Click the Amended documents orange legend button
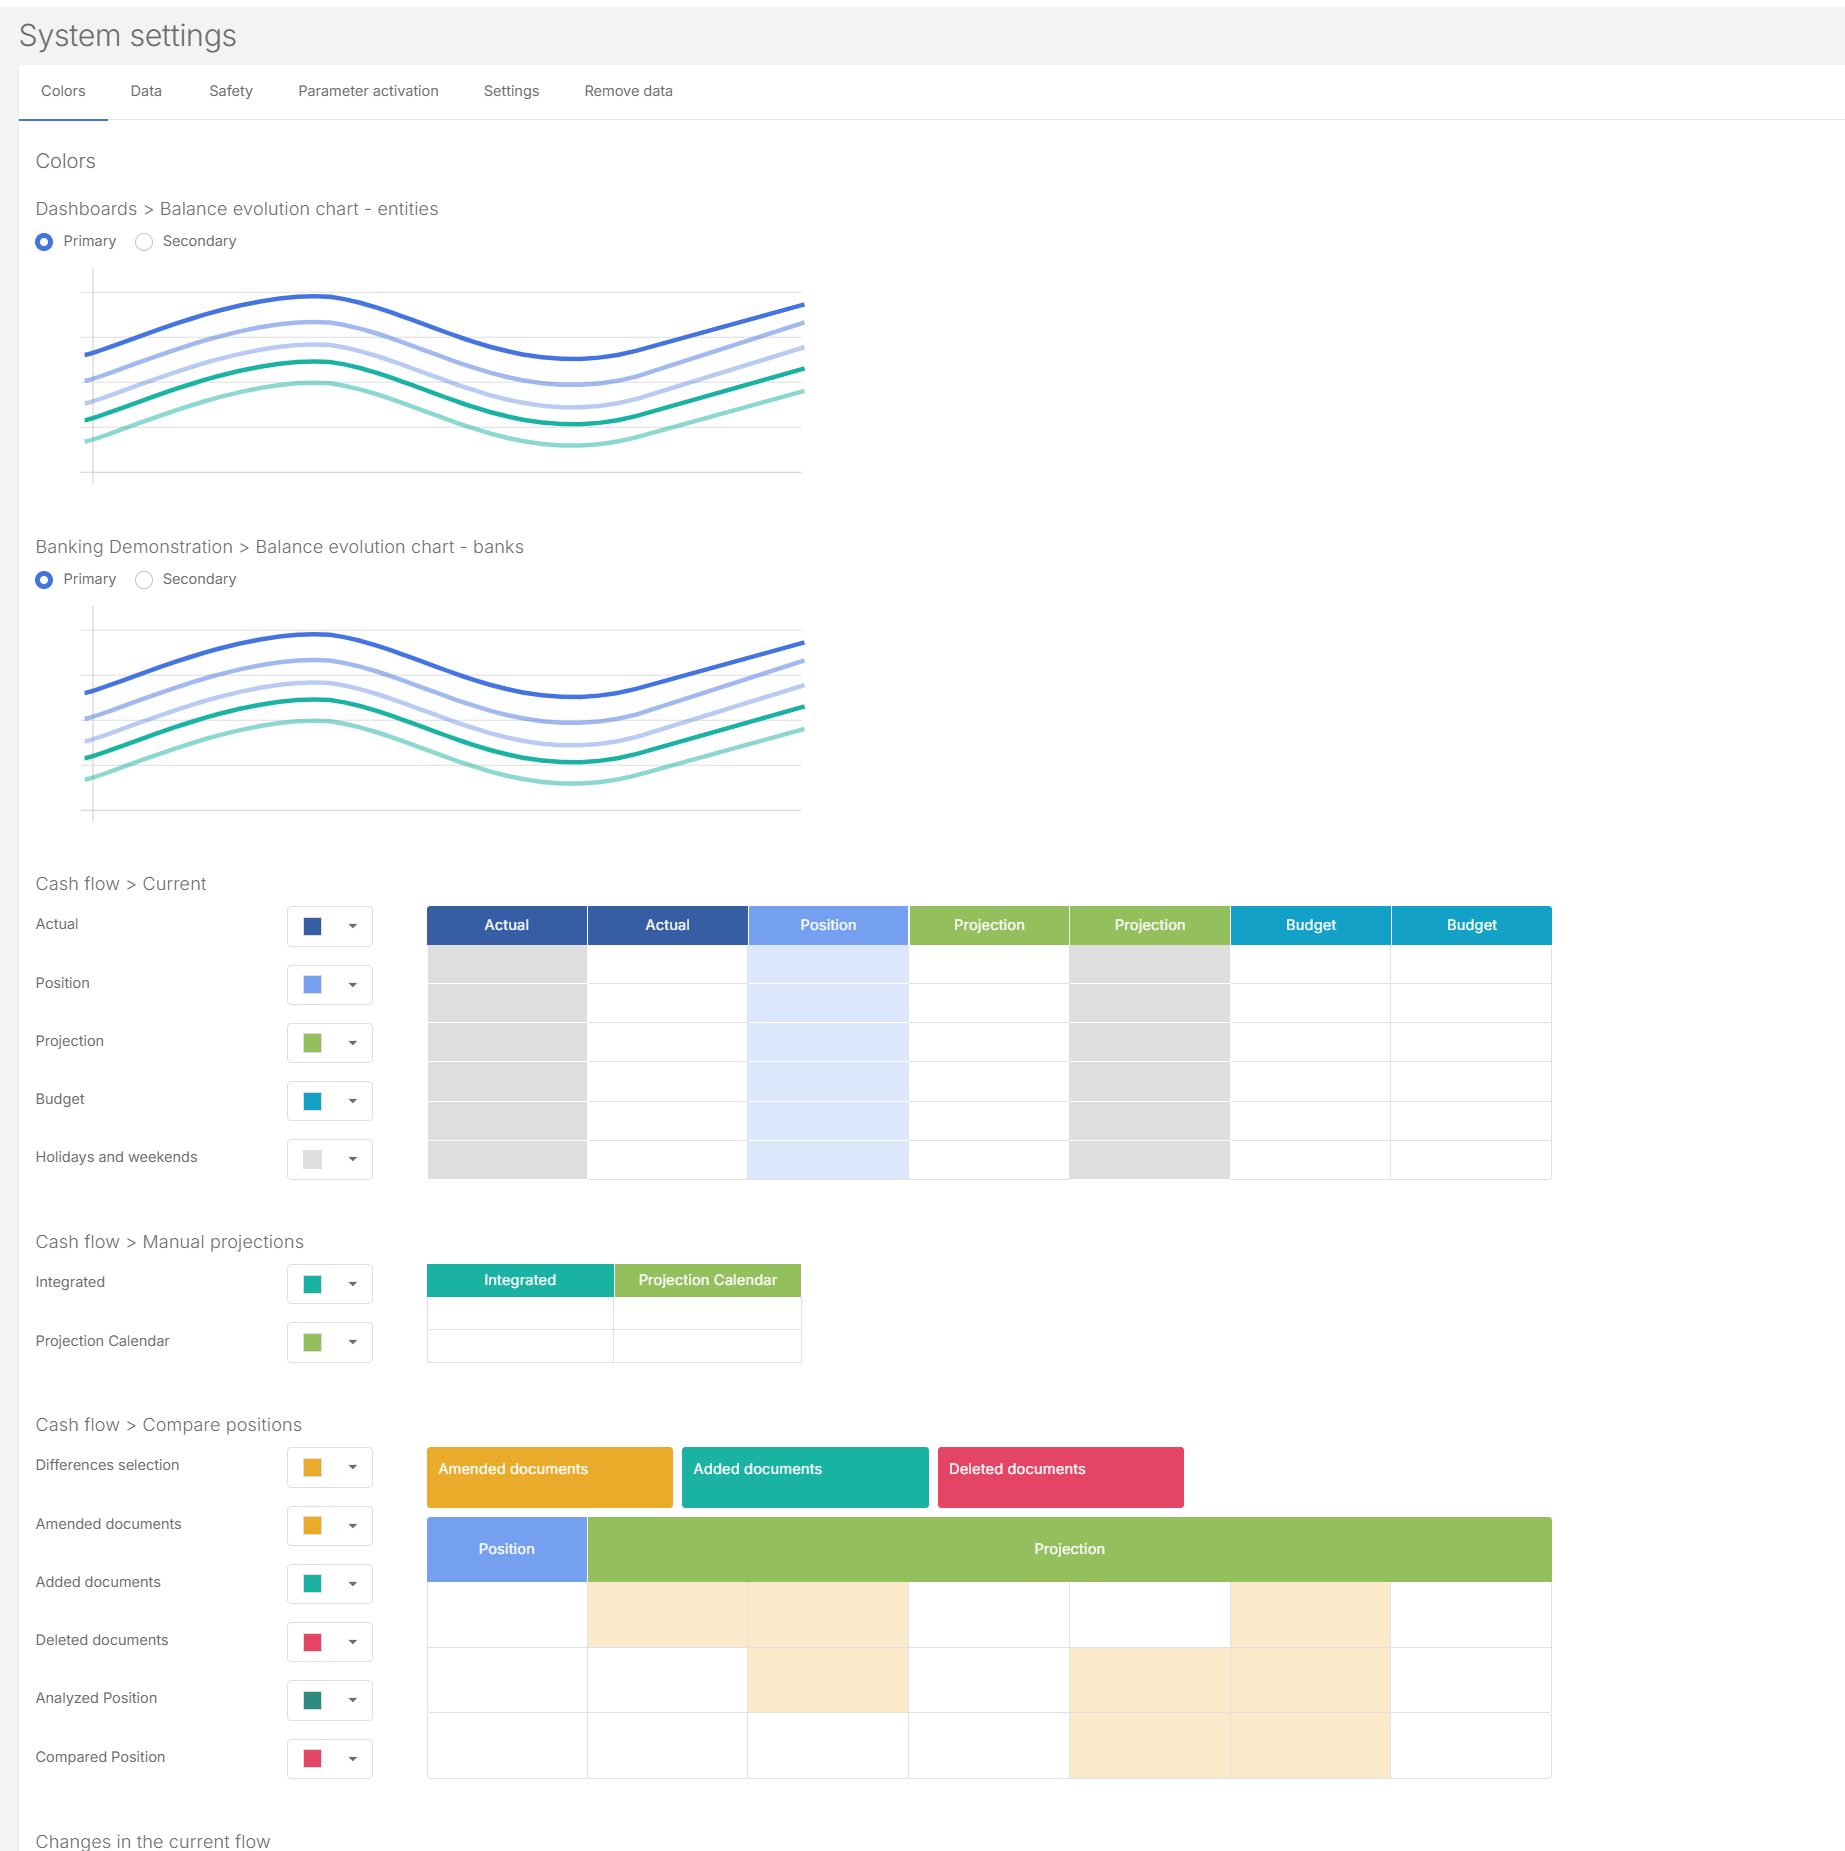The image size is (1845, 1851). click(x=549, y=1477)
